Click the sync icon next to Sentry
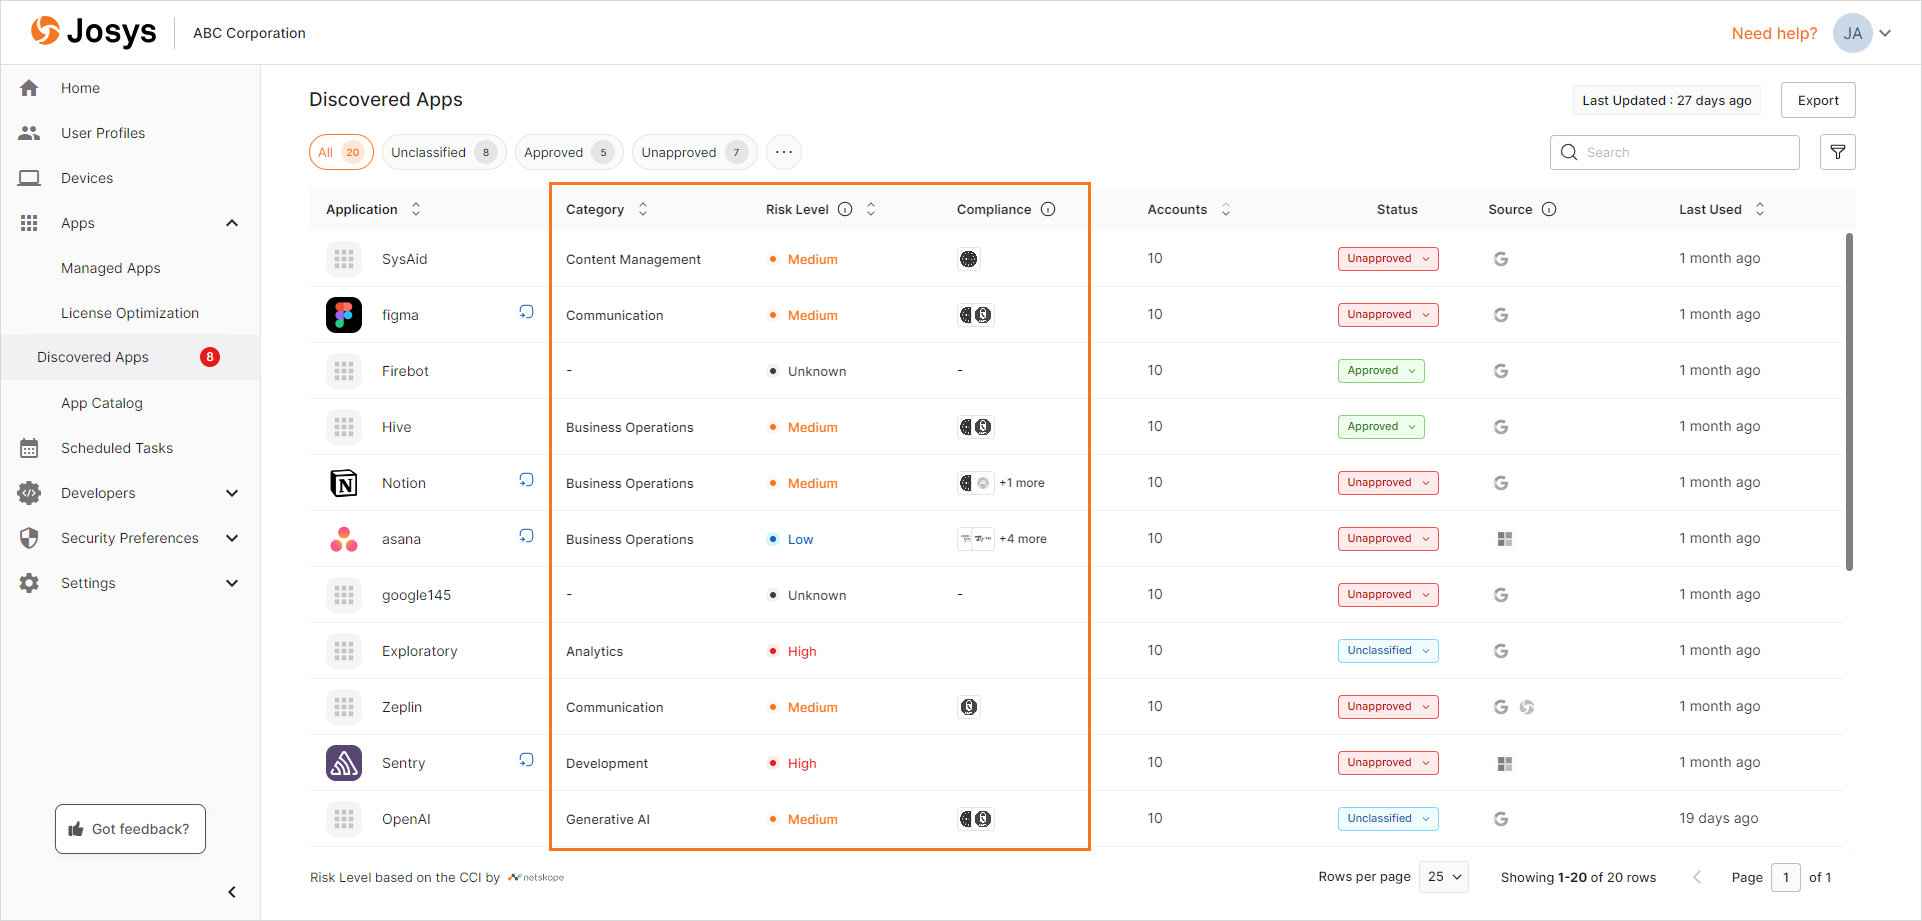 526,760
